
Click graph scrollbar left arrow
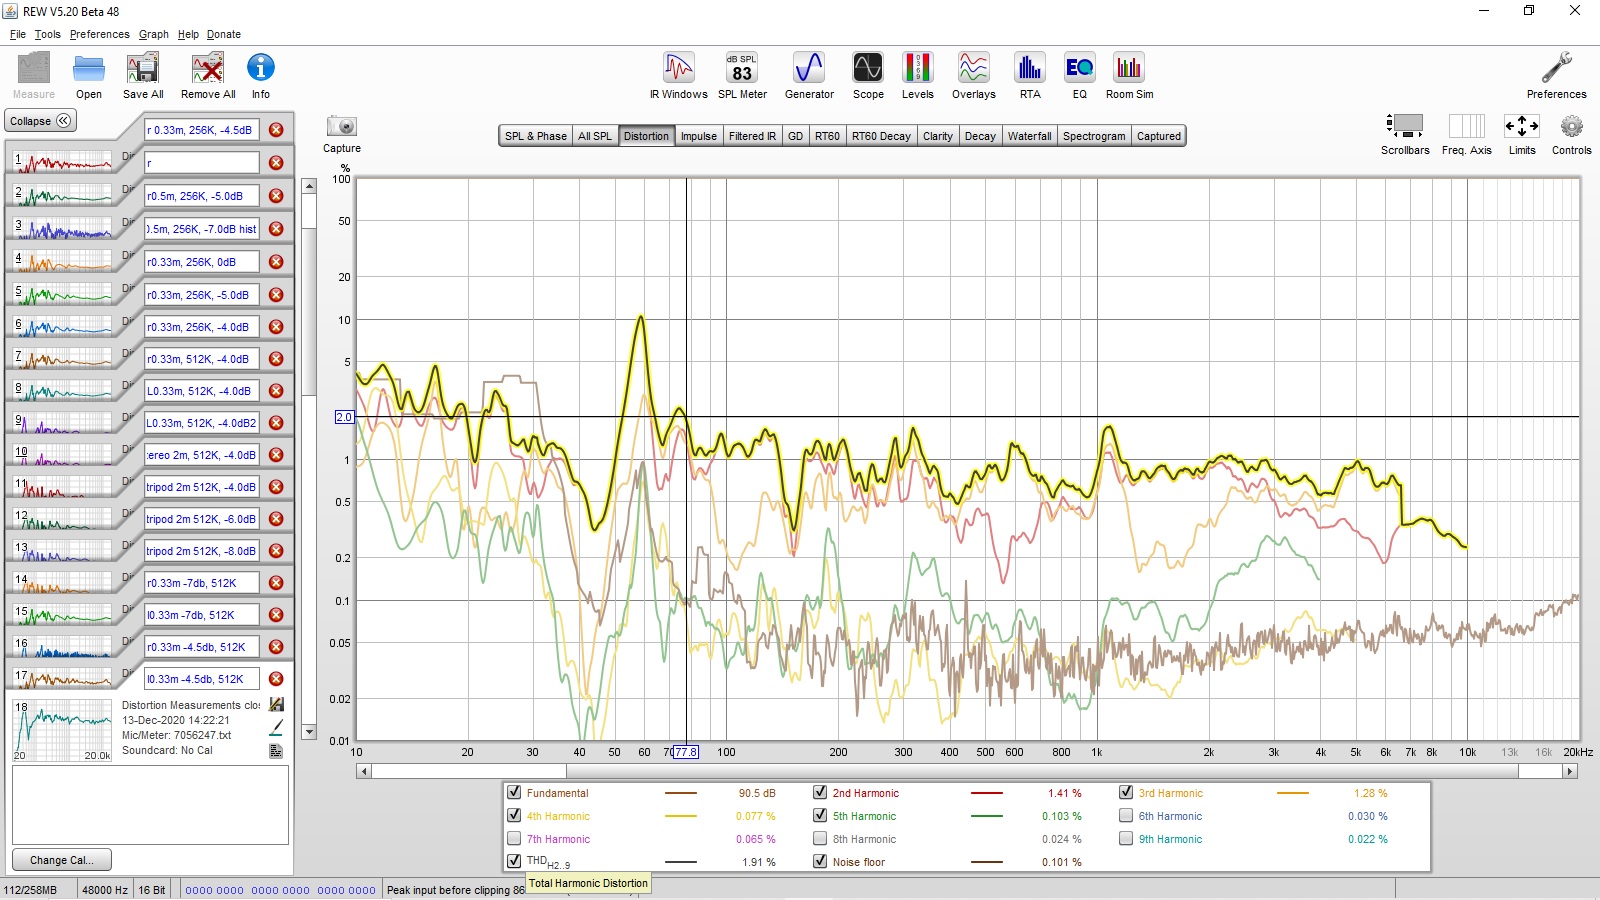pos(363,771)
